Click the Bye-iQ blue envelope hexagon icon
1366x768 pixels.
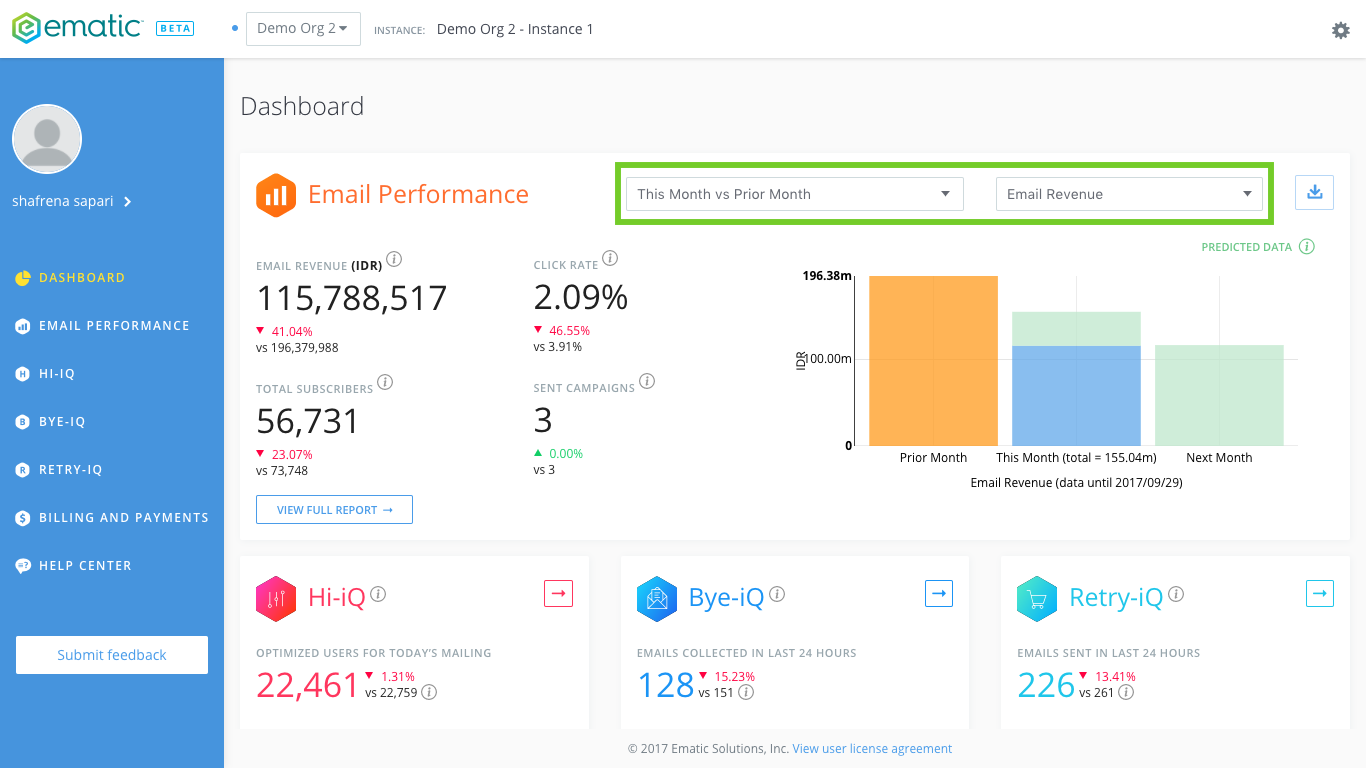coord(657,598)
